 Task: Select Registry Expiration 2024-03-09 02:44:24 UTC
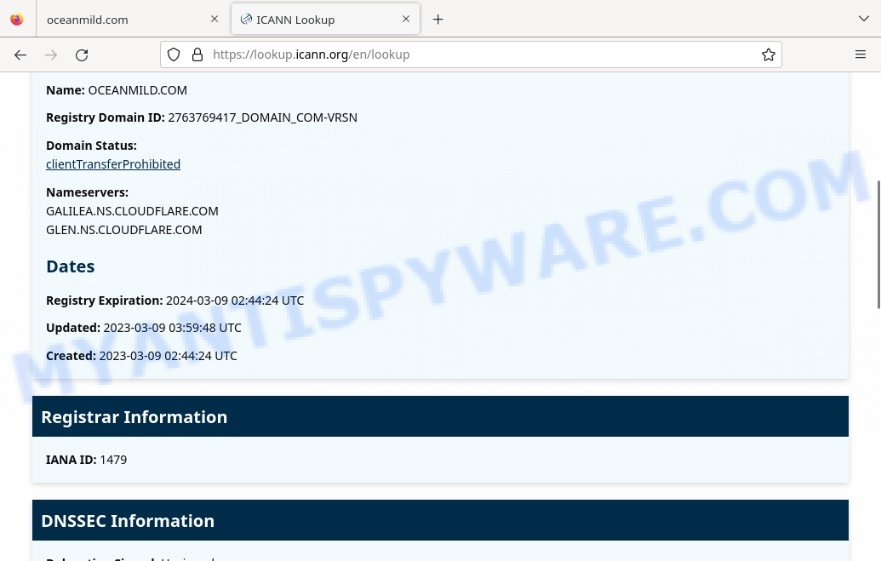pyautogui.click(x=235, y=301)
